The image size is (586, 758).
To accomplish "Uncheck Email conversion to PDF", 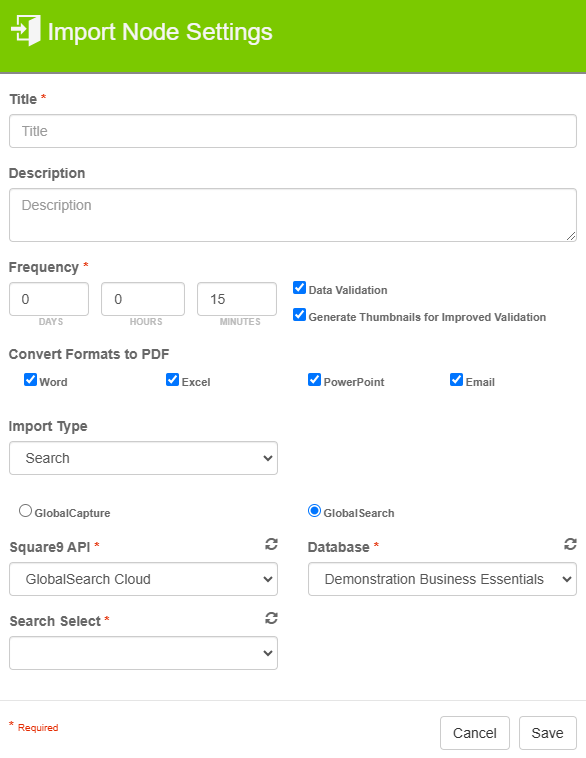I will [x=456, y=380].
